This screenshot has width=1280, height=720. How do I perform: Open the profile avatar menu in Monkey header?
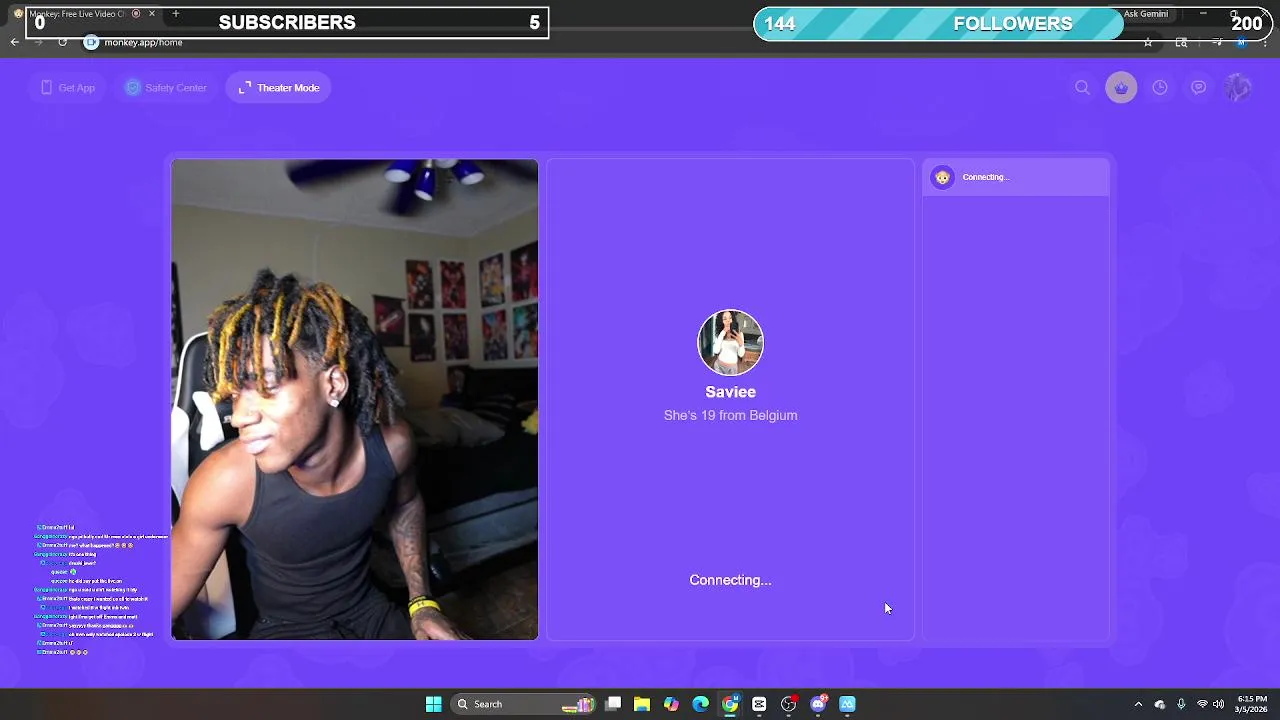[x=1238, y=88]
